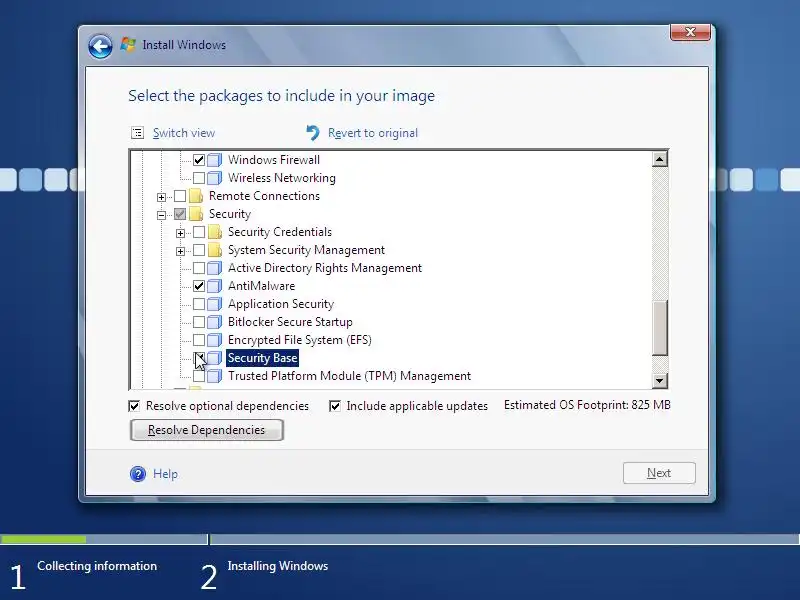800x600 pixels.
Task: Check Active Directory Rights Management checkbox
Action: 199,268
